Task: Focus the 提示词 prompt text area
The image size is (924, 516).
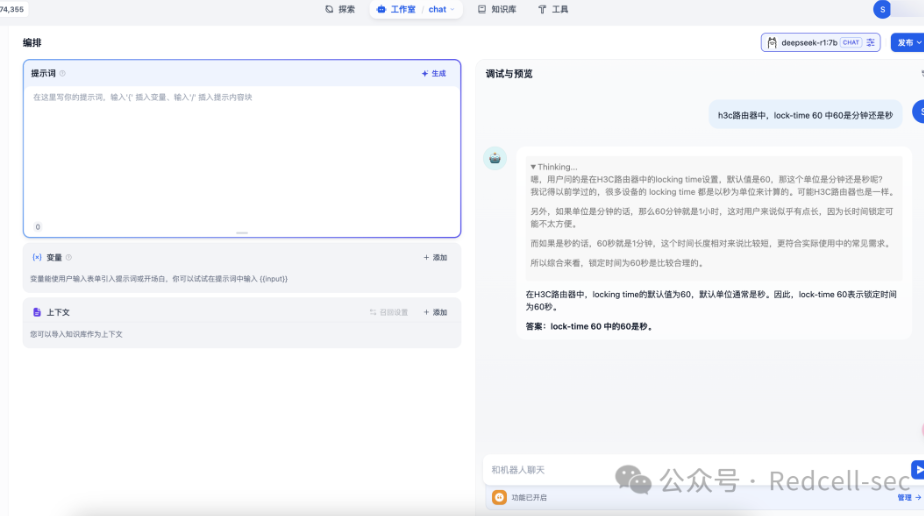Action: tap(242, 154)
